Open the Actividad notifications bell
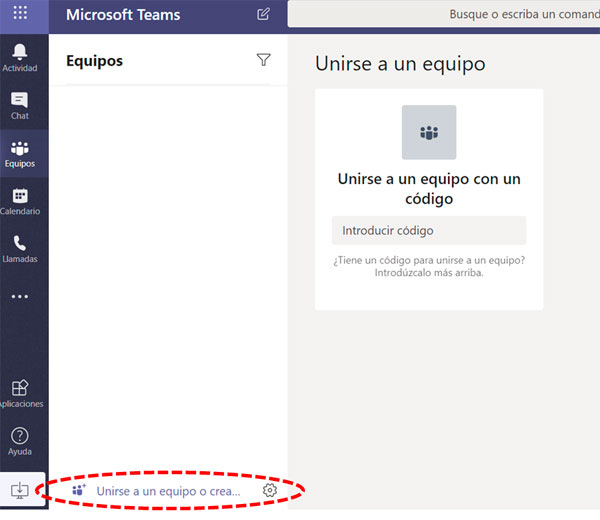The height and width of the screenshot is (520, 600). pyautogui.click(x=20, y=58)
